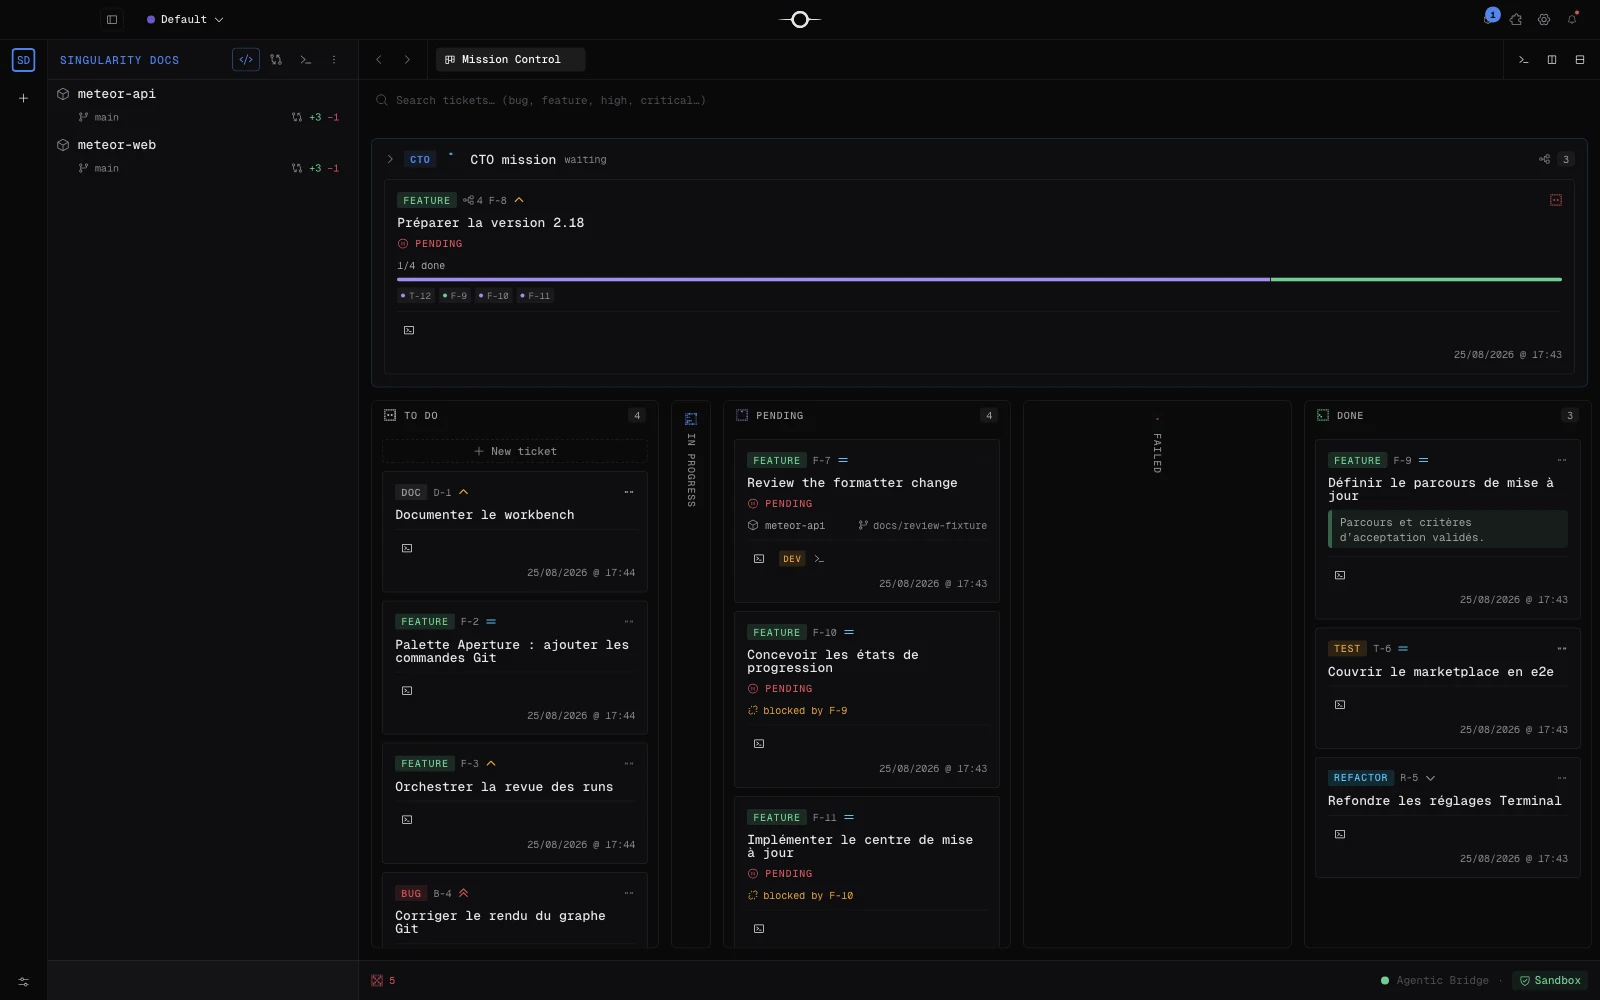1600x1000 pixels.
Task: Open the terminal icon beside the DEV badge
Action: 819,559
